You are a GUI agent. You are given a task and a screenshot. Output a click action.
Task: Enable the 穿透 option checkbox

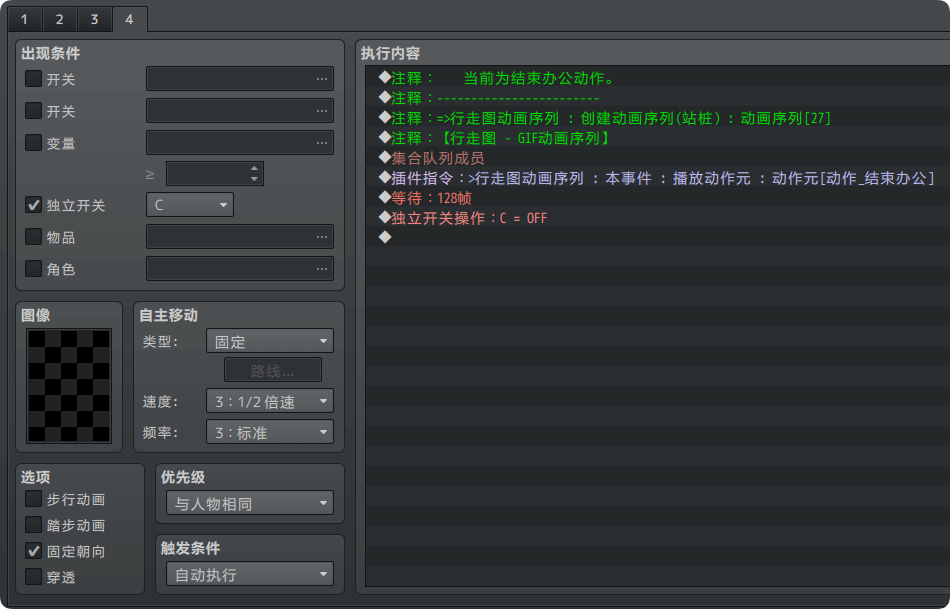tap(34, 577)
